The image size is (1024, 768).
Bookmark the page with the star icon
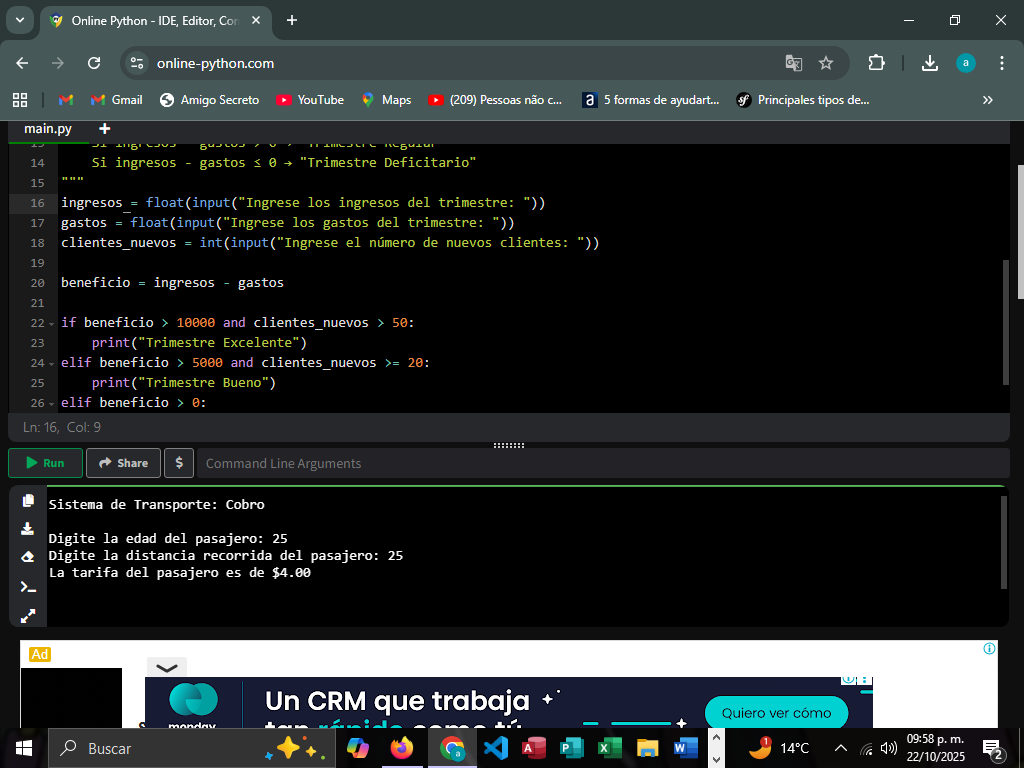pos(826,62)
